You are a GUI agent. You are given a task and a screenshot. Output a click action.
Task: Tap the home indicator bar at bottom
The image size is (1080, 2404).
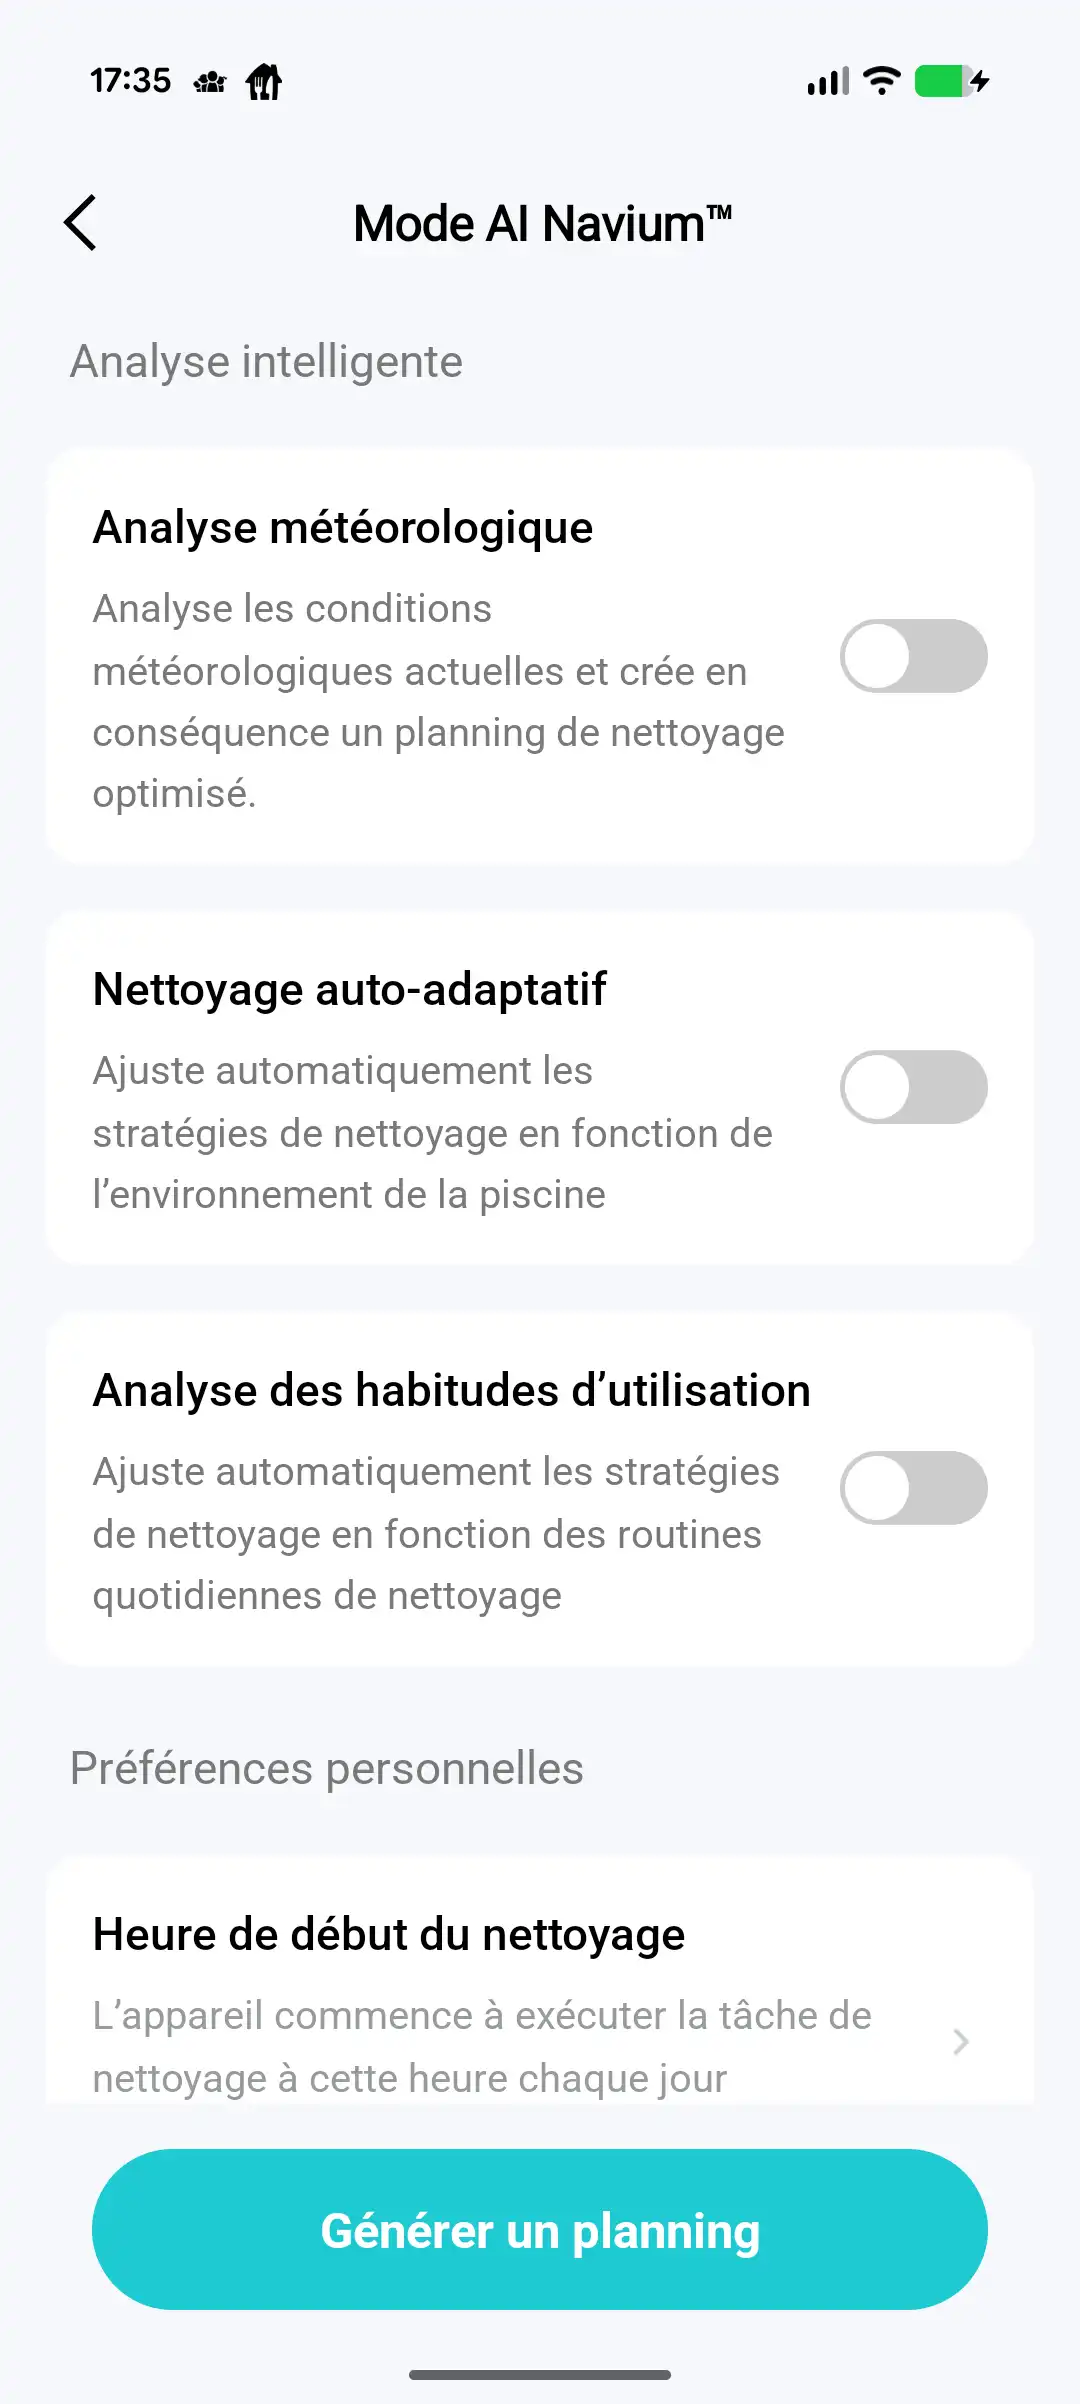[x=540, y=2374]
